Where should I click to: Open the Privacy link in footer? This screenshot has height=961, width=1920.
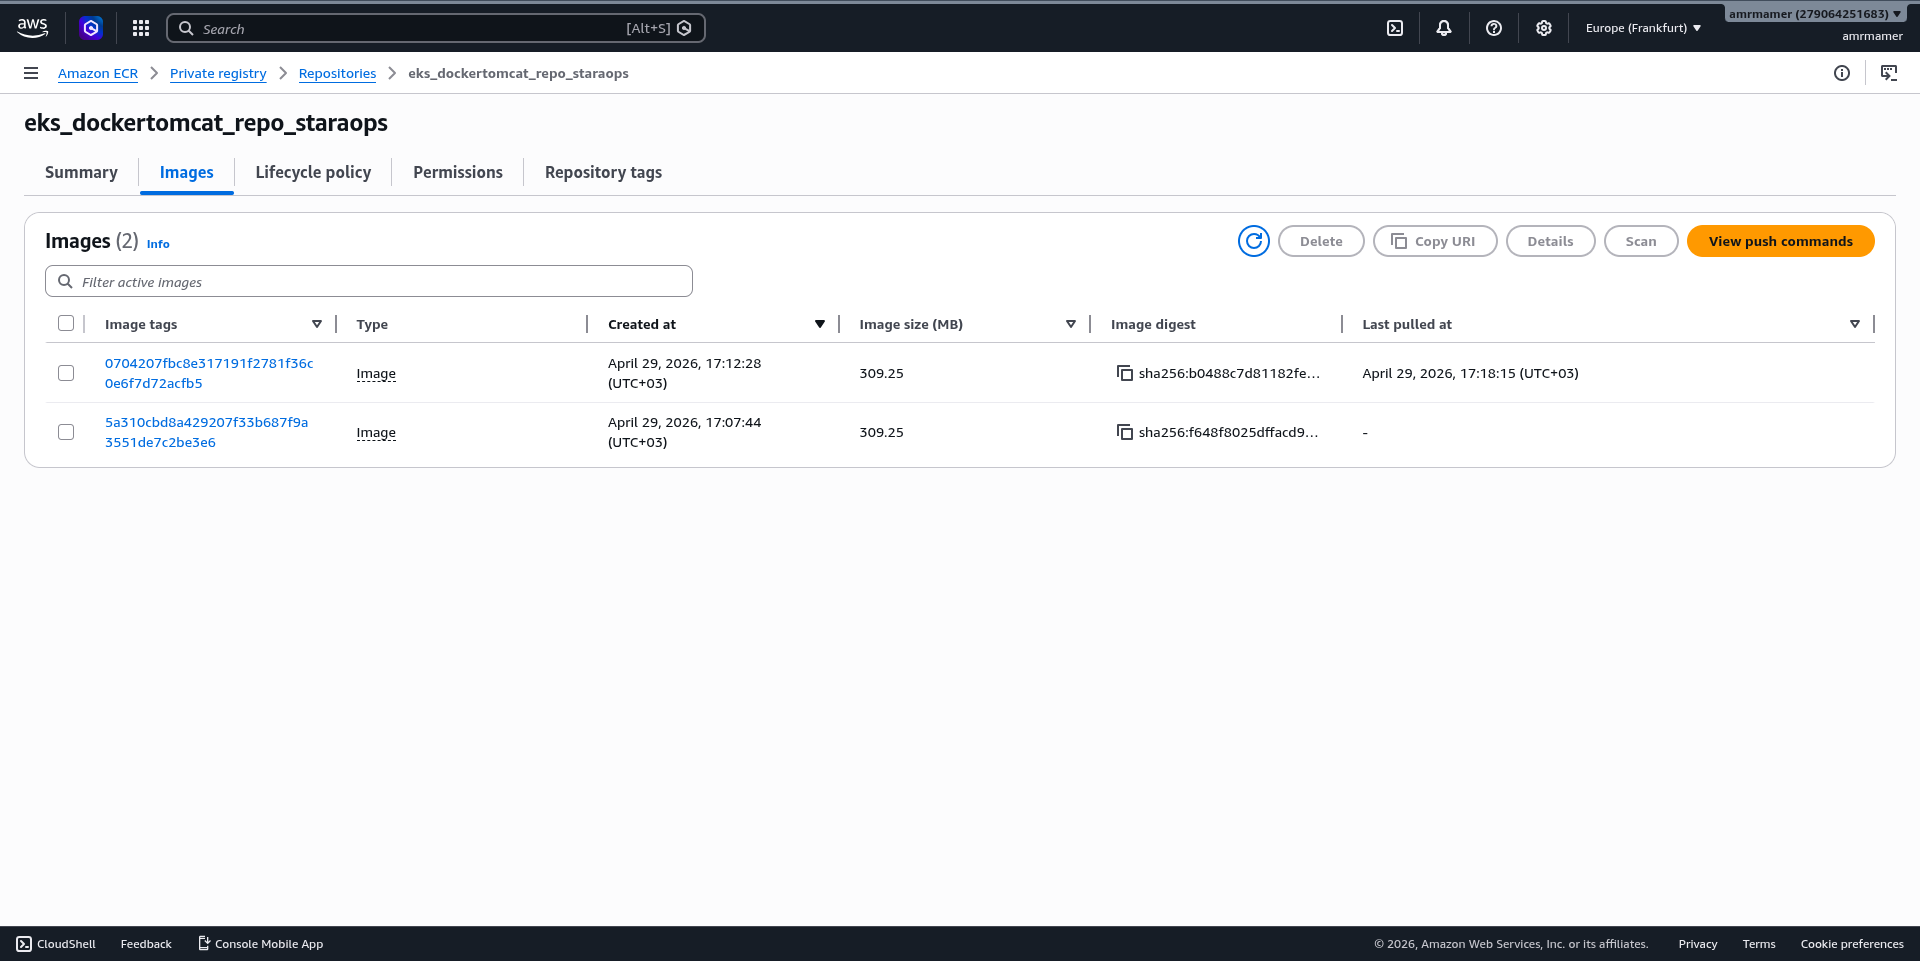(1698, 944)
